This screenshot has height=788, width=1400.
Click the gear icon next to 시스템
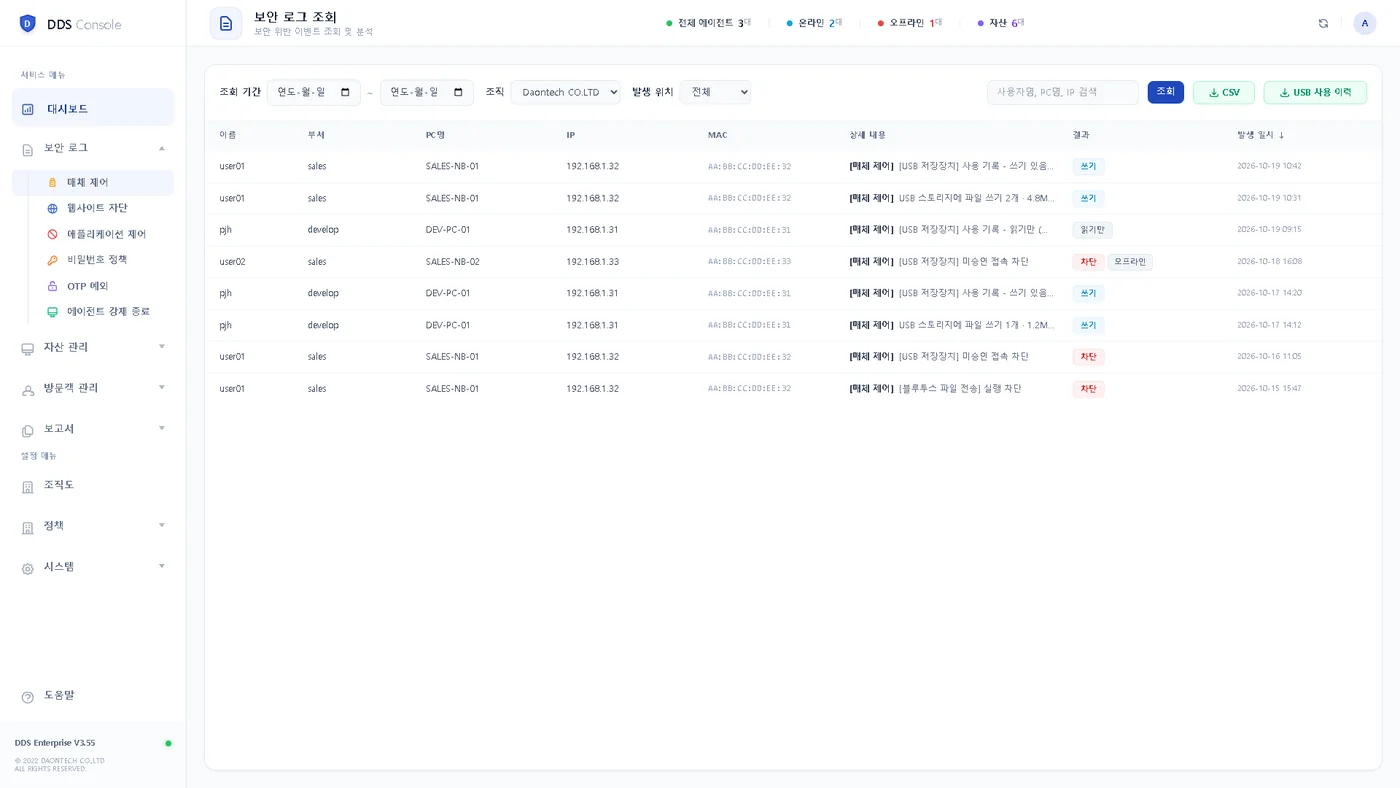[x=28, y=568]
